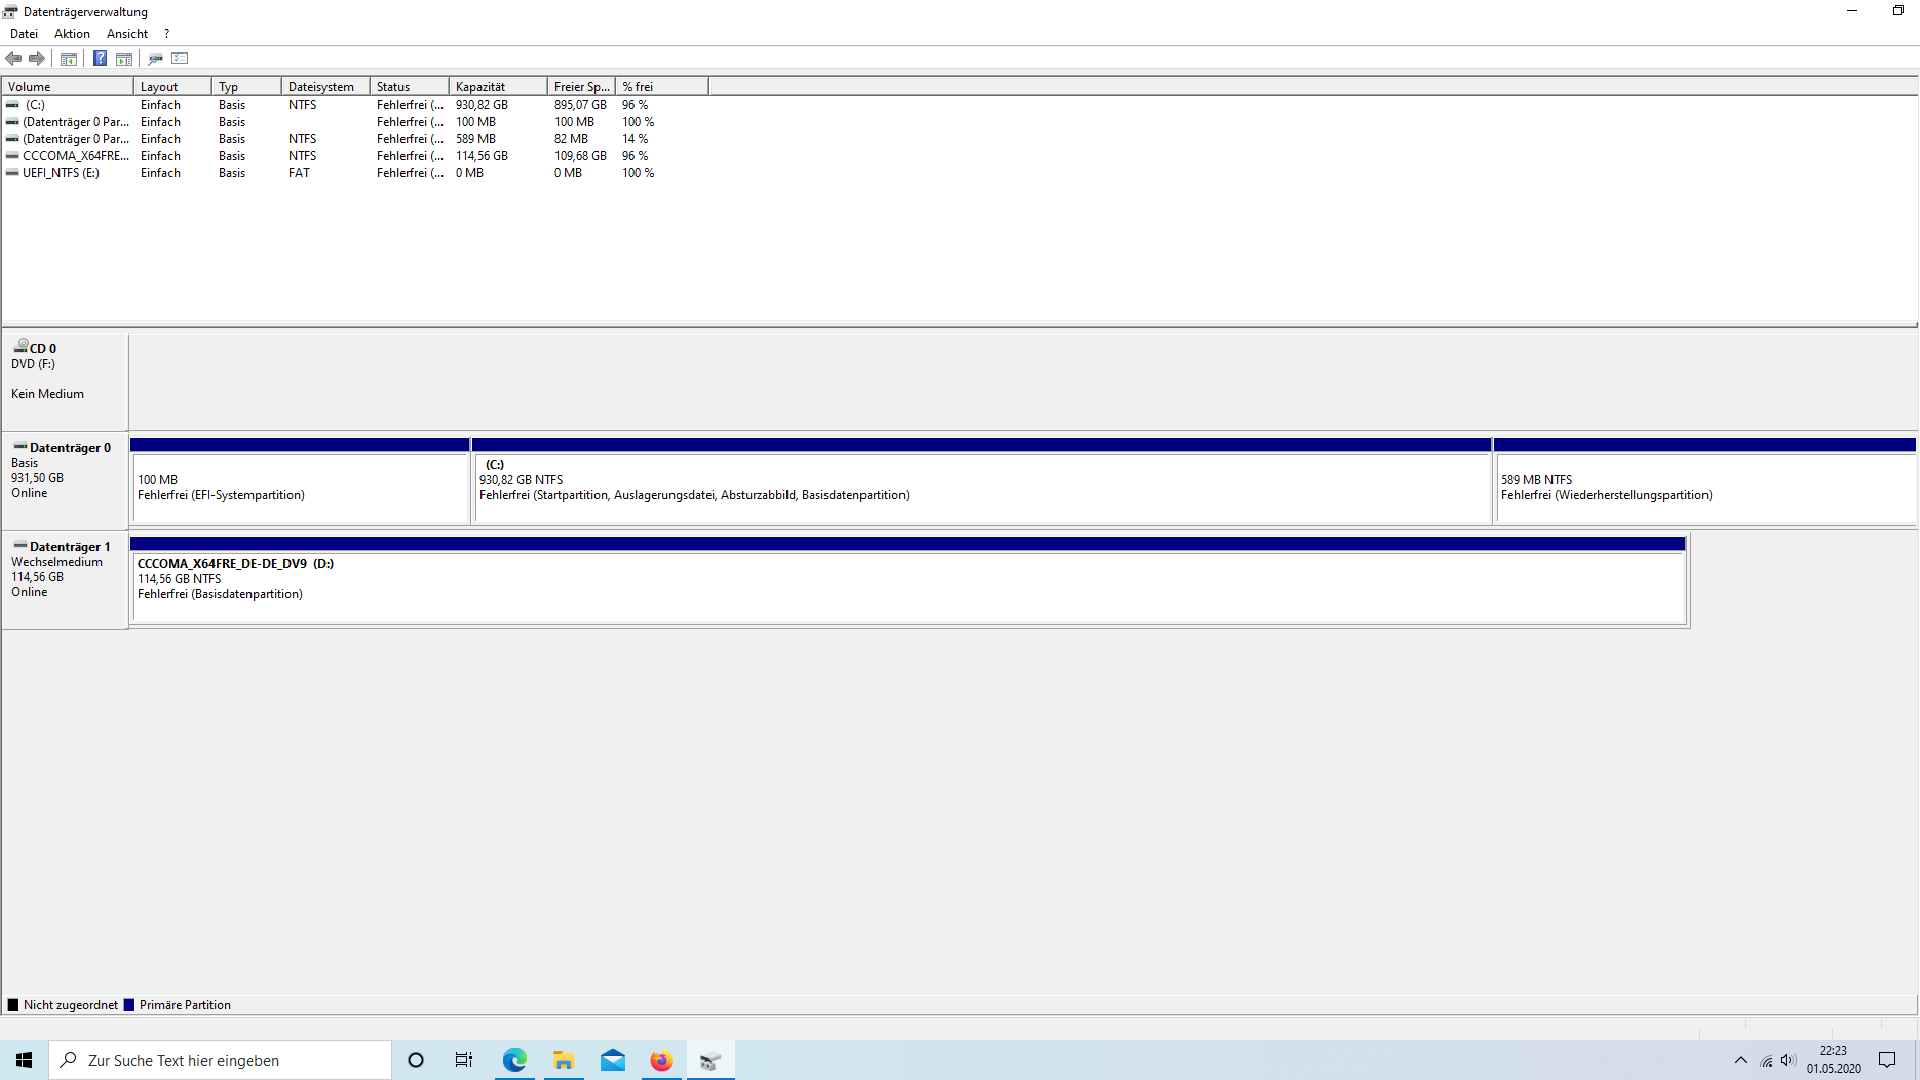Viewport: 1920px width, 1080px height.
Task: Select the UEFI_NTFS (E:) volume row
Action: 61,173
